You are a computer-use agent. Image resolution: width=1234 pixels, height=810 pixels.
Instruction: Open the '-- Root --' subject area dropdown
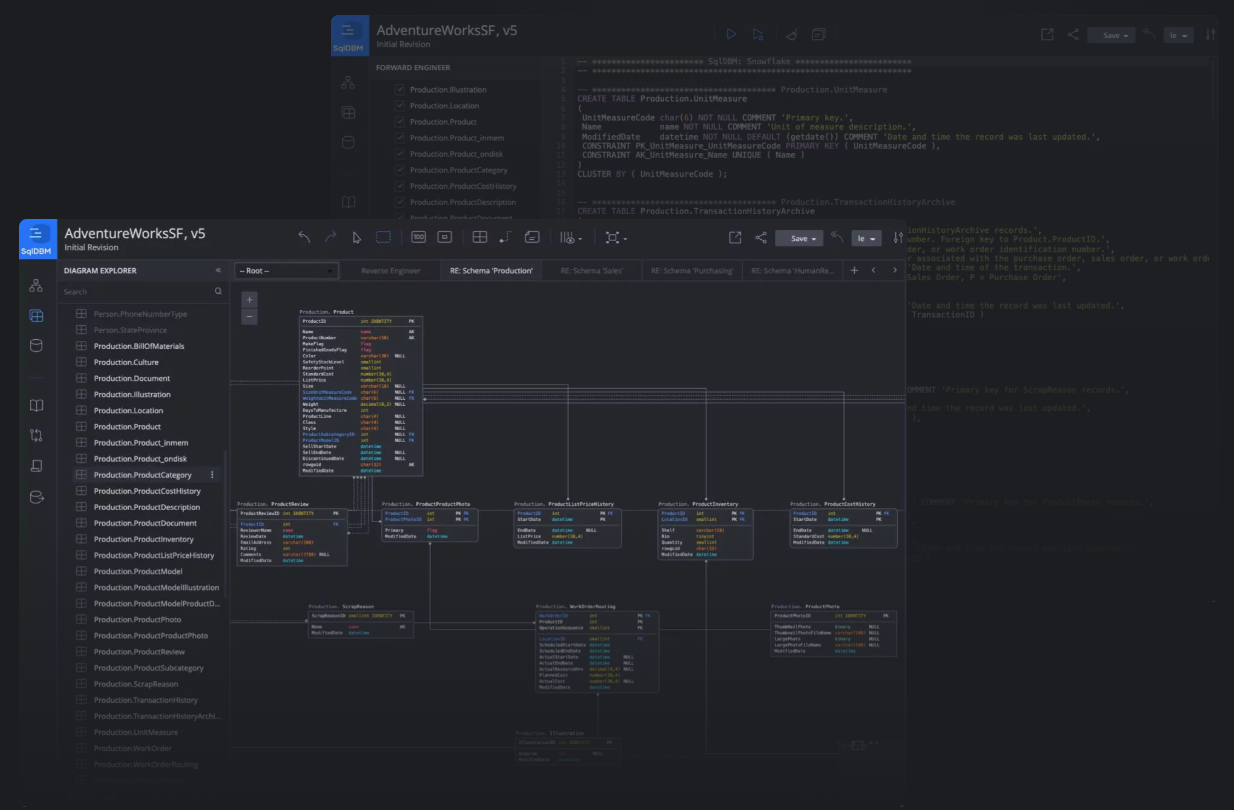(285, 270)
